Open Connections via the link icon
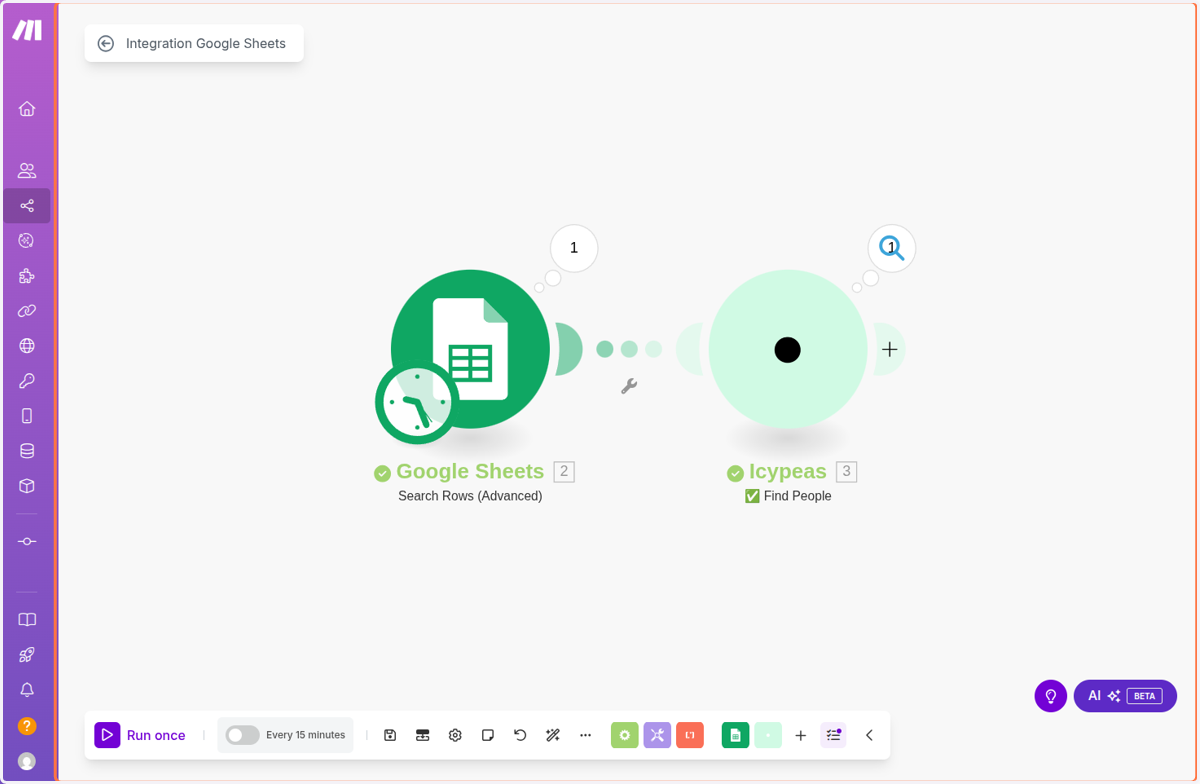The height and width of the screenshot is (784, 1200). point(27,311)
